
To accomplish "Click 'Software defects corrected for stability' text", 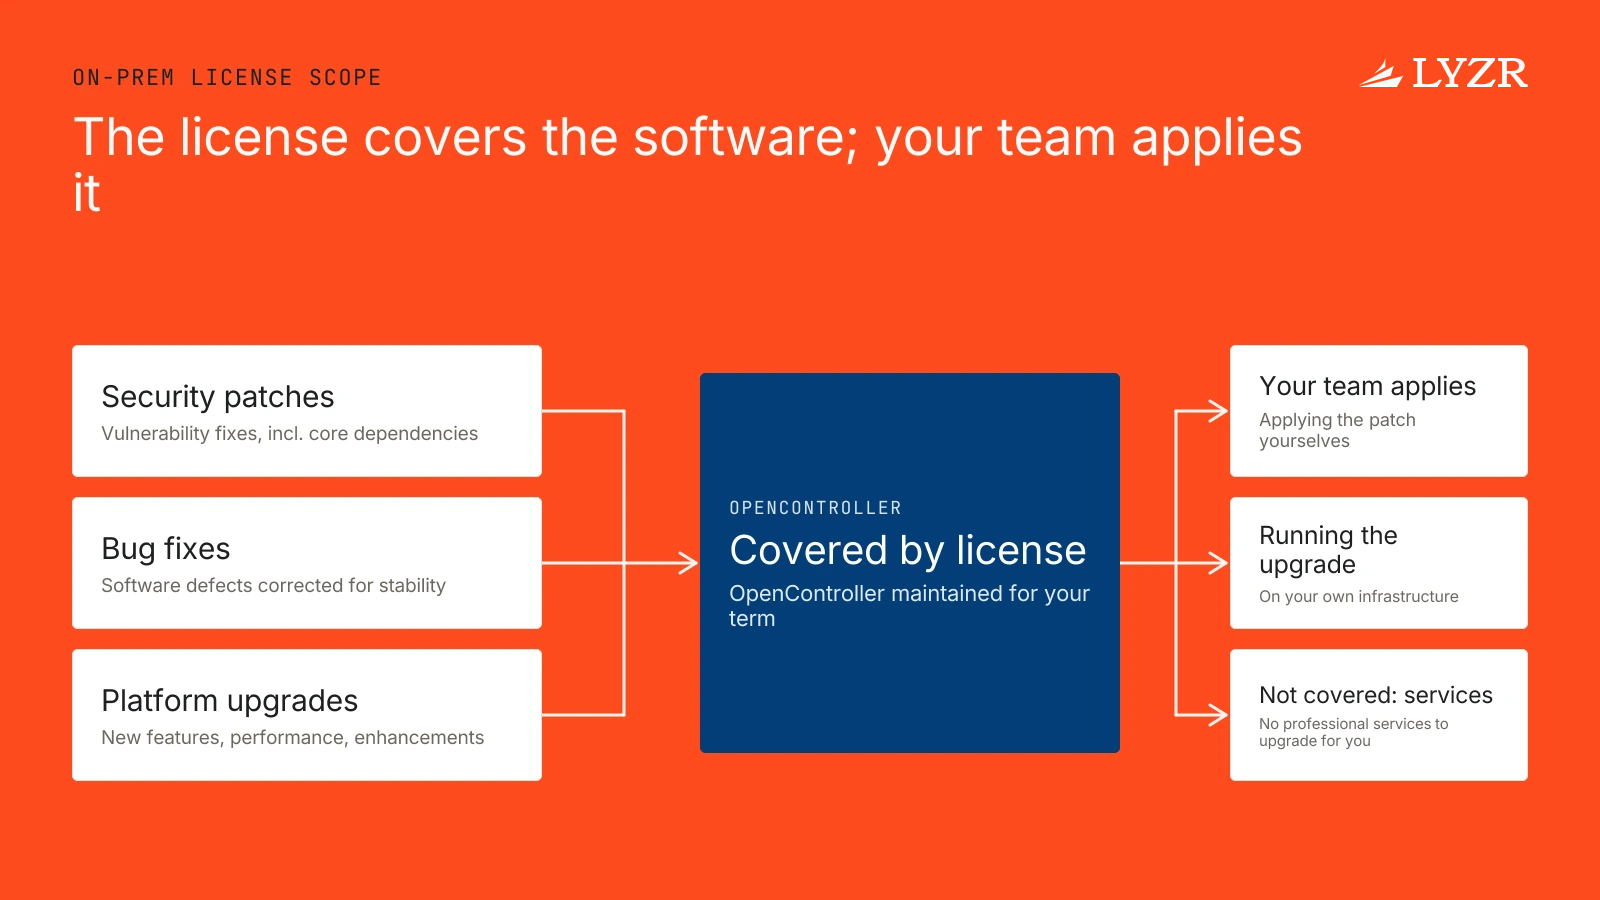I will (x=274, y=586).
